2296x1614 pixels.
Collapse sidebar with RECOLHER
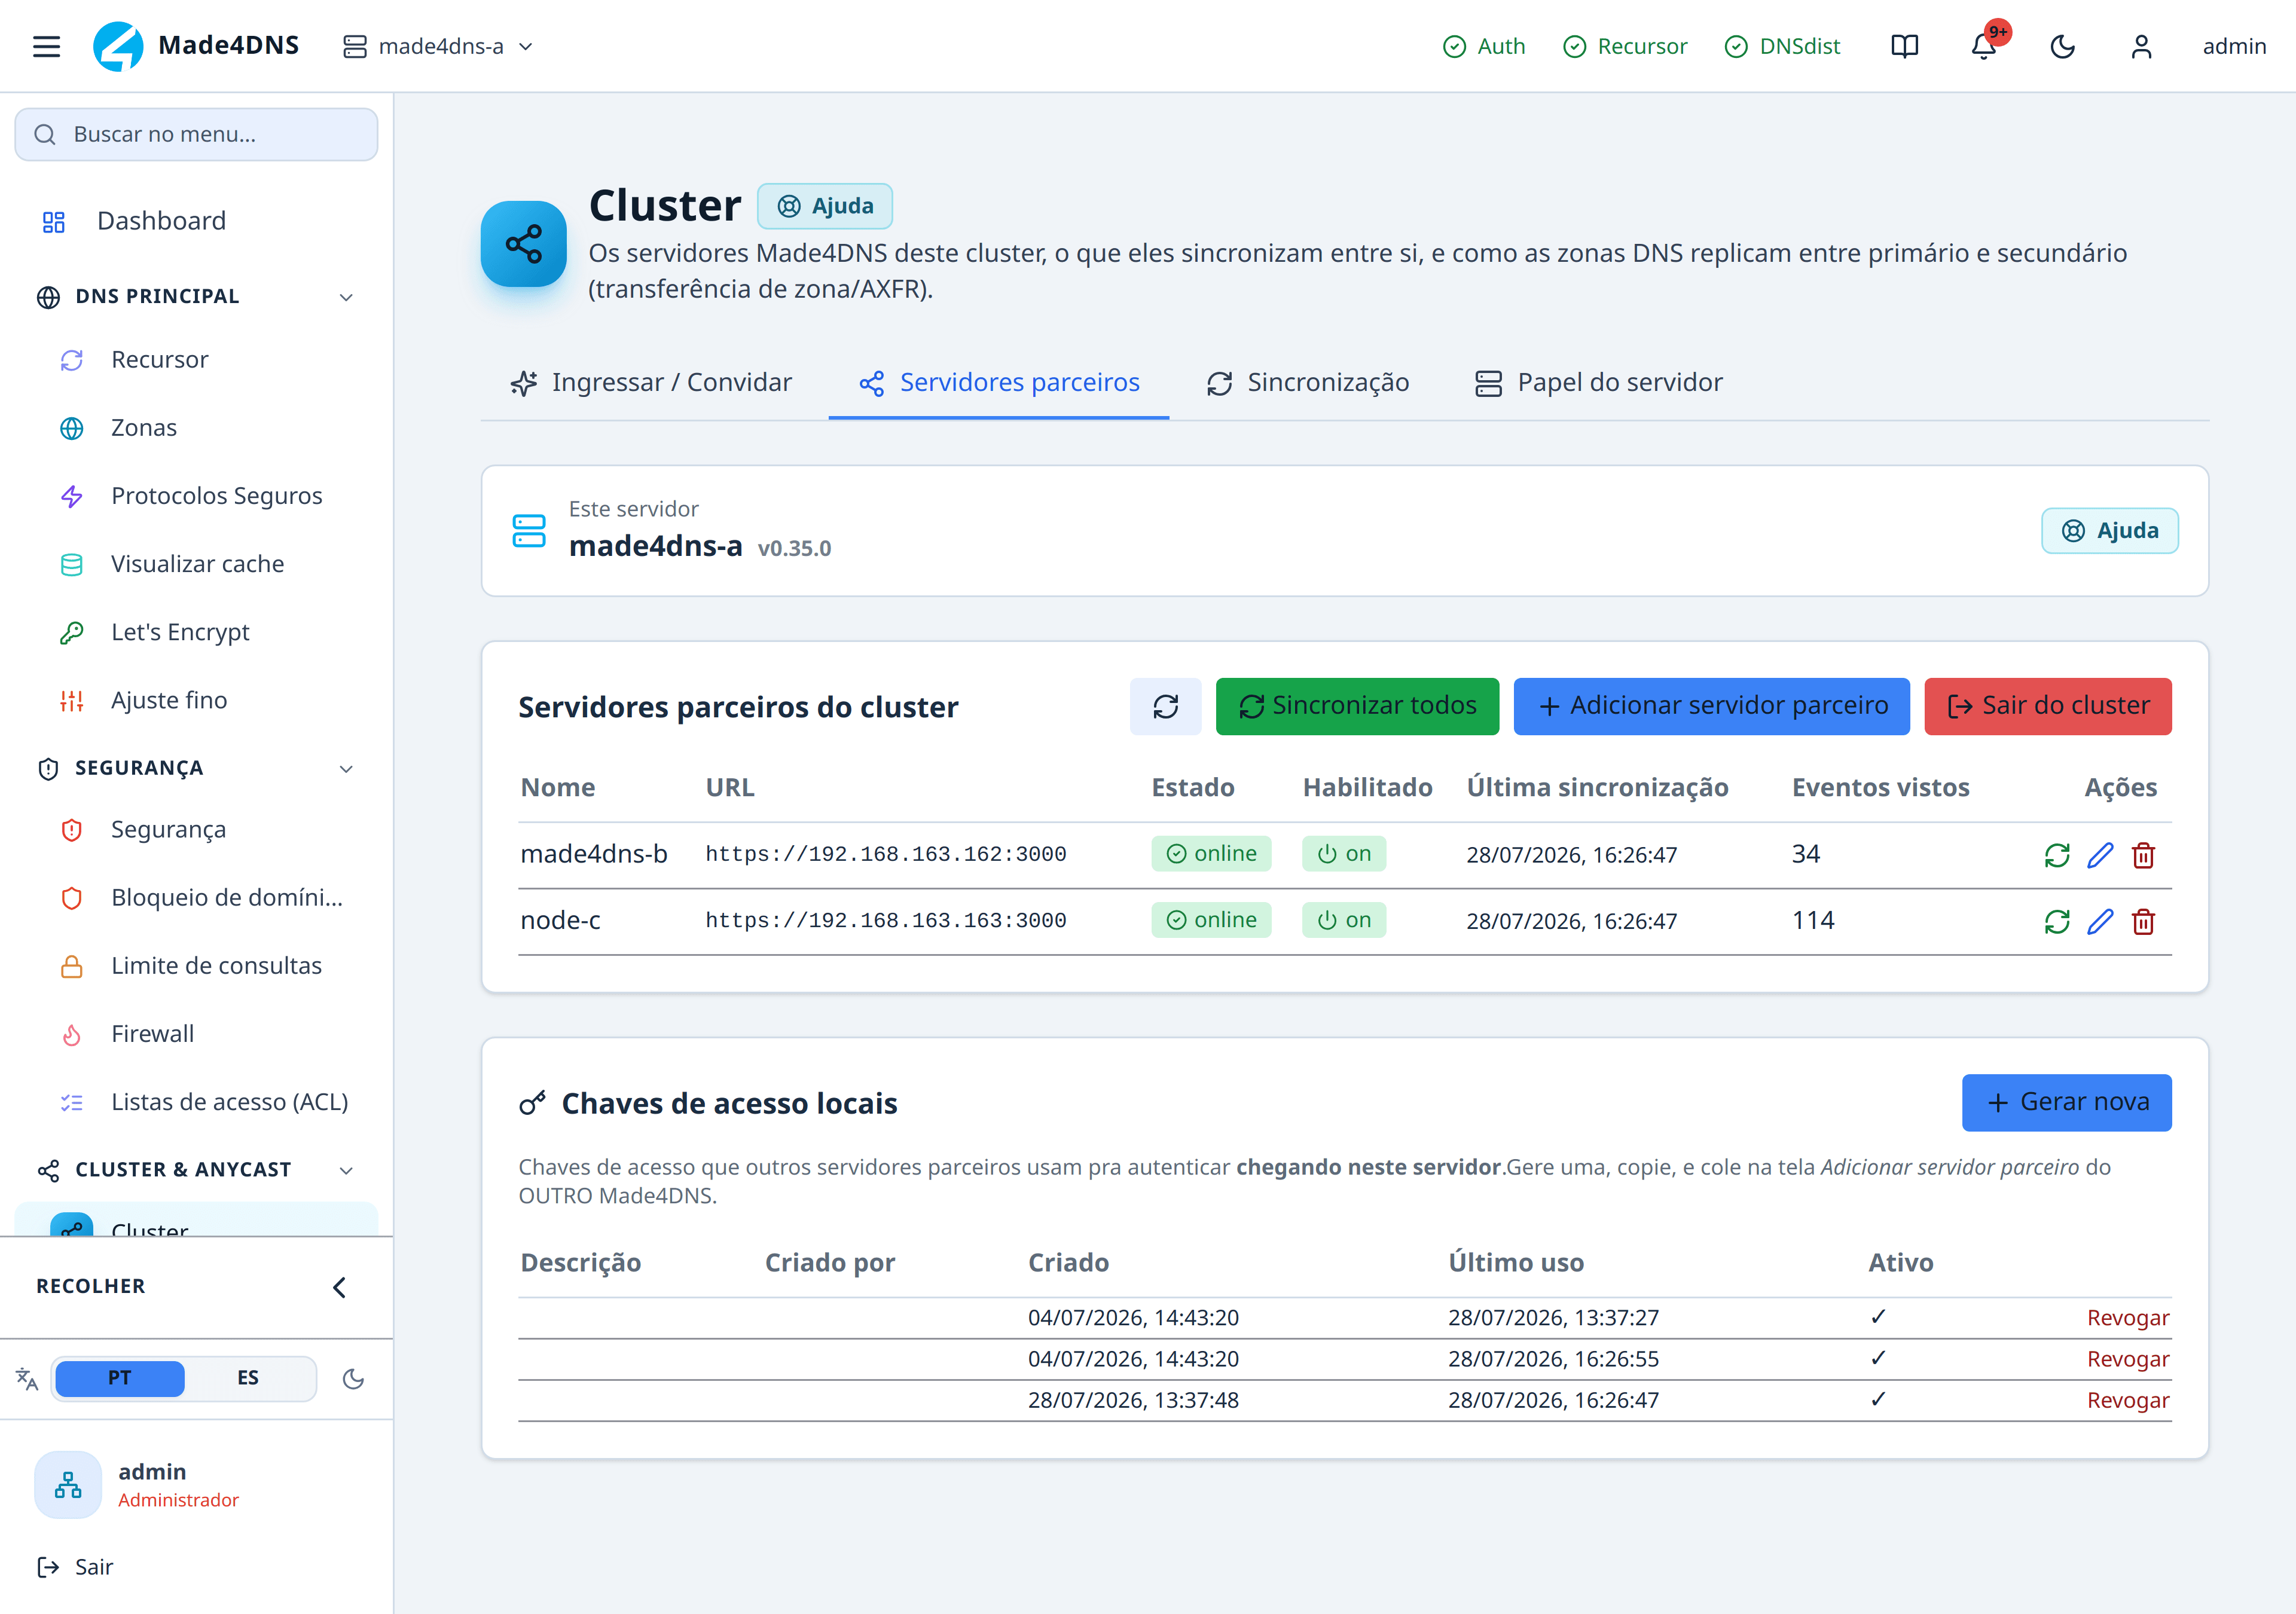[x=196, y=1287]
